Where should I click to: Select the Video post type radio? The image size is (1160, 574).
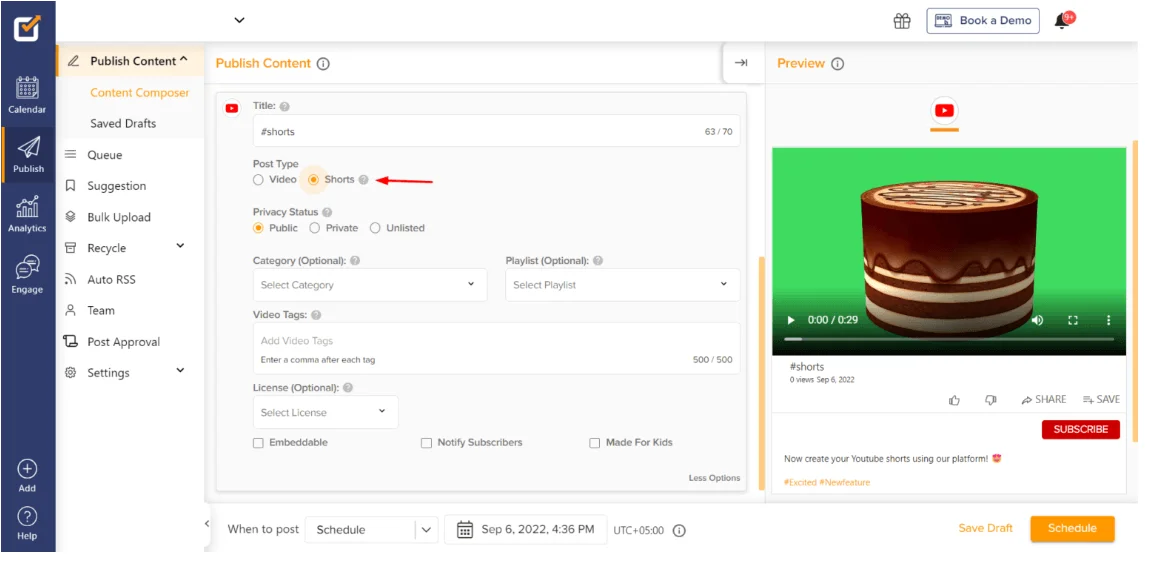click(x=259, y=180)
